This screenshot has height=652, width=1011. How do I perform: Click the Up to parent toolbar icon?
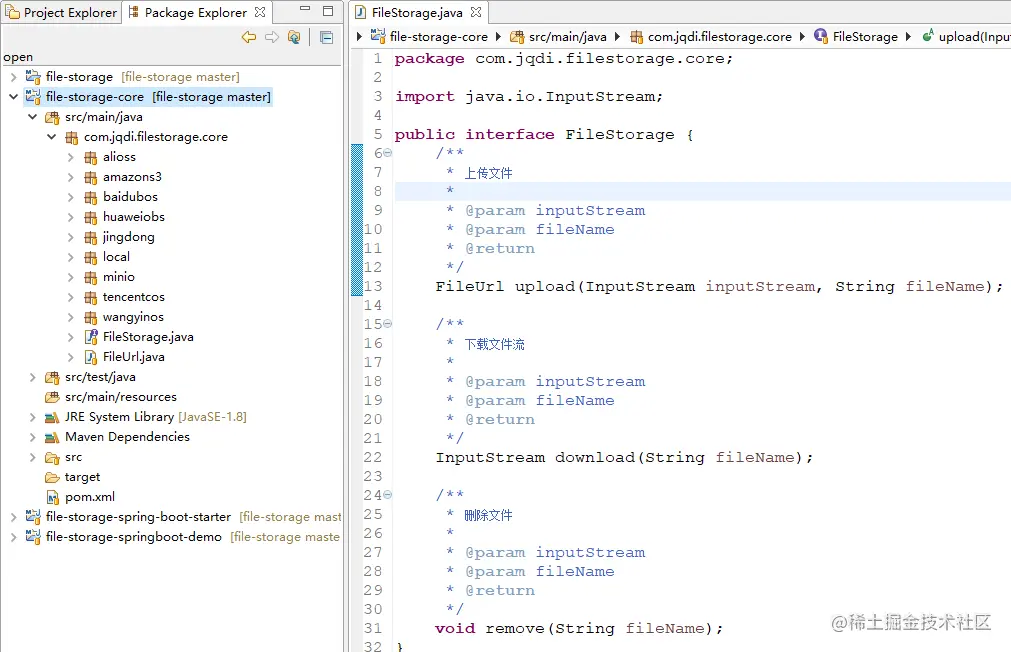click(x=294, y=37)
